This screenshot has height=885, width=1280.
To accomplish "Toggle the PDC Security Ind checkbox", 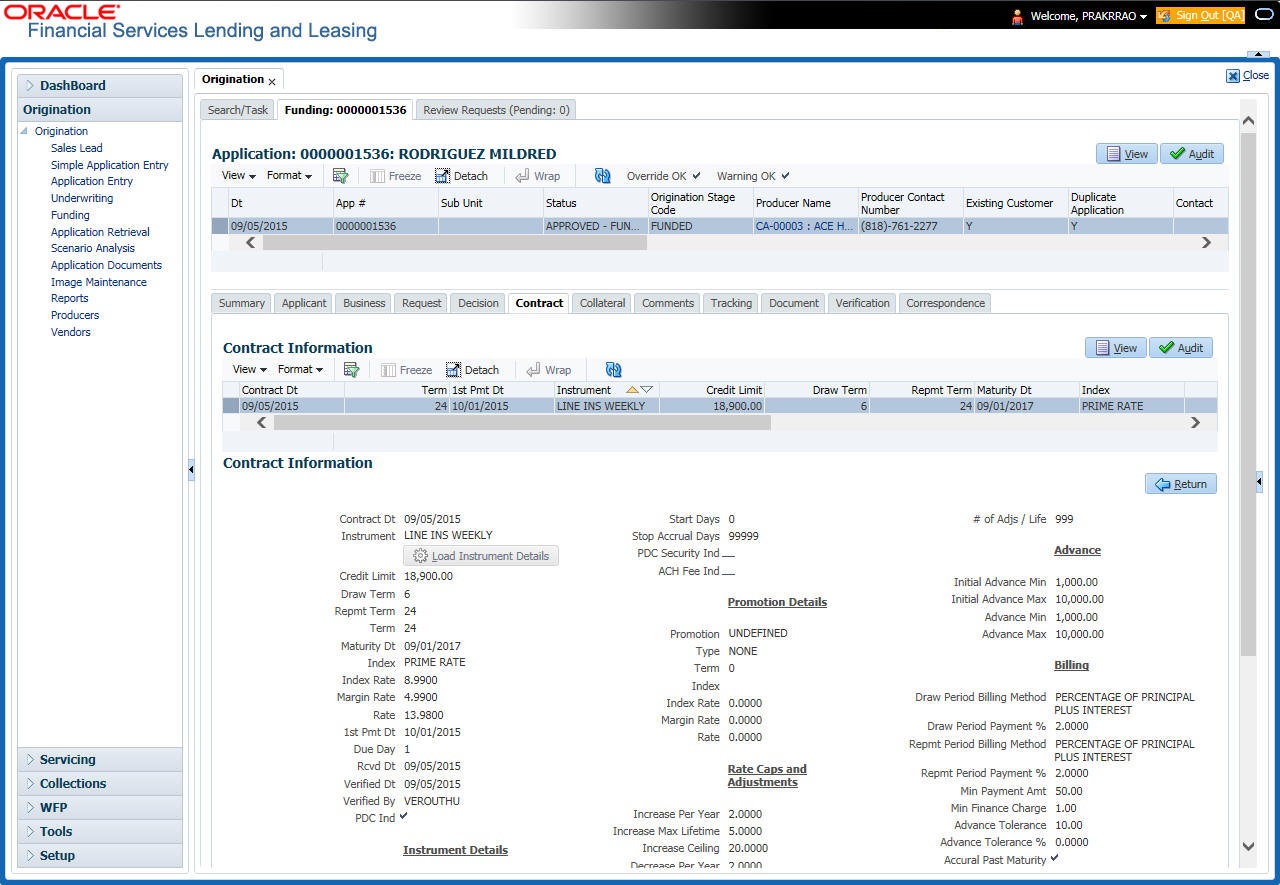I will pos(728,554).
